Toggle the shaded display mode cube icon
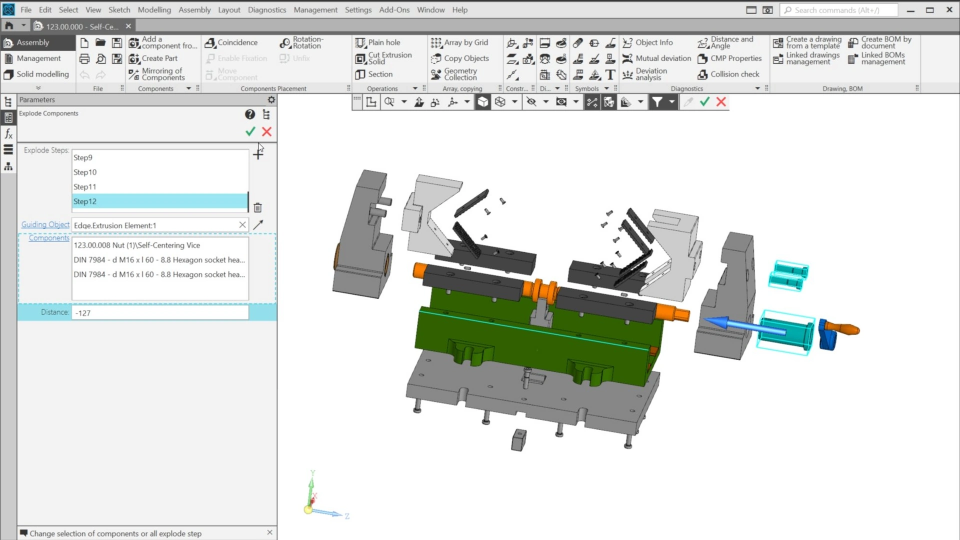The height and width of the screenshot is (540, 960). (x=482, y=102)
